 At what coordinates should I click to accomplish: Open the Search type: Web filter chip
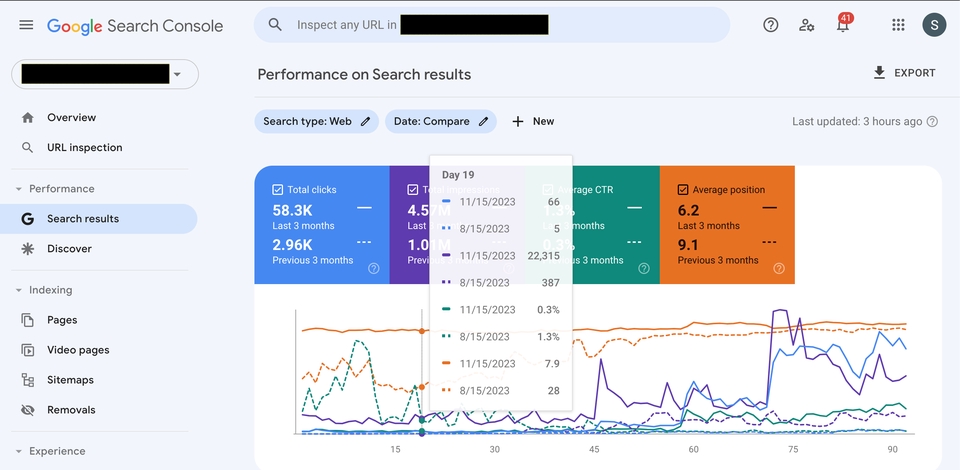(x=317, y=121)
